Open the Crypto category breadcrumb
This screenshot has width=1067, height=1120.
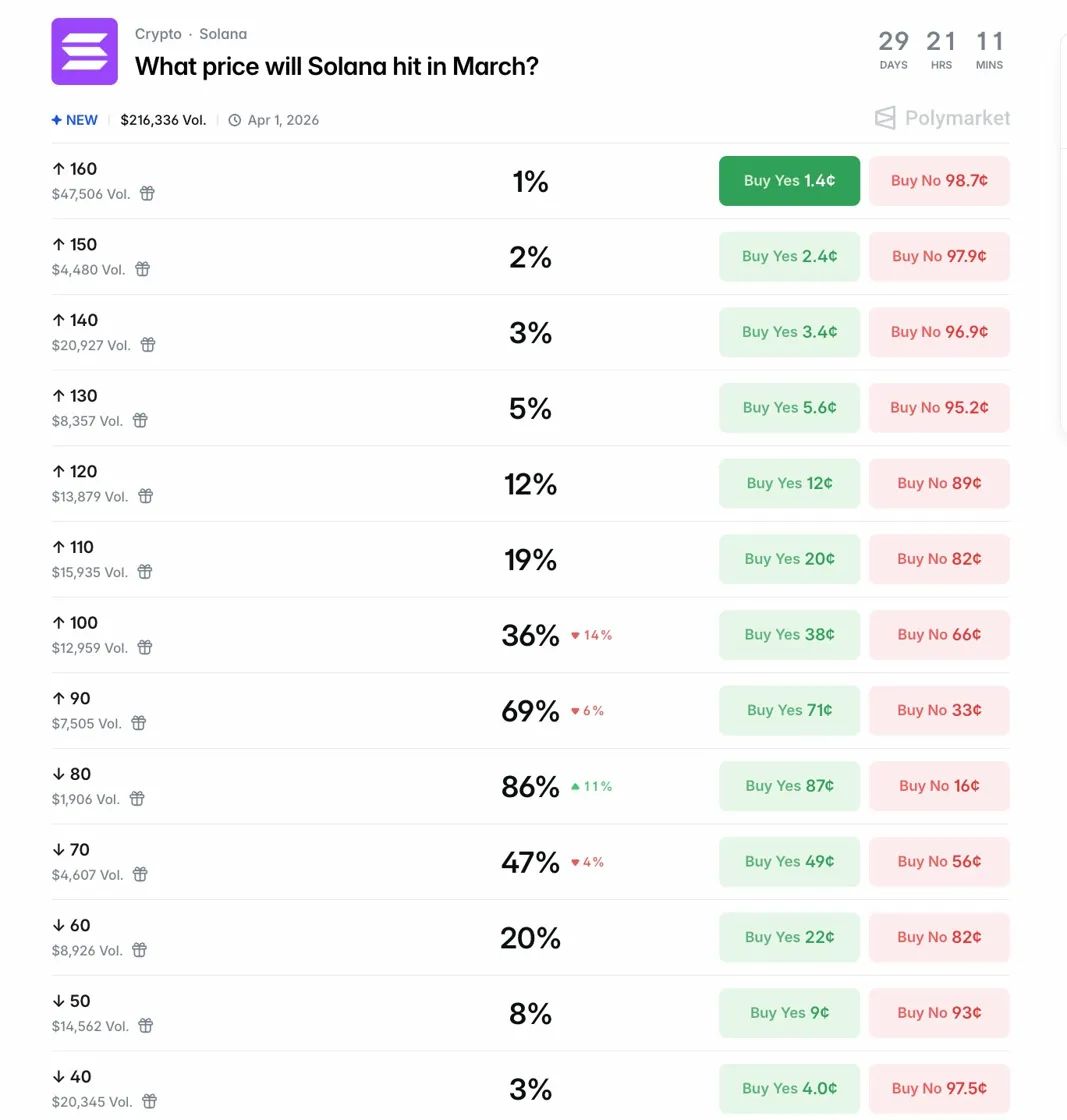157,33
